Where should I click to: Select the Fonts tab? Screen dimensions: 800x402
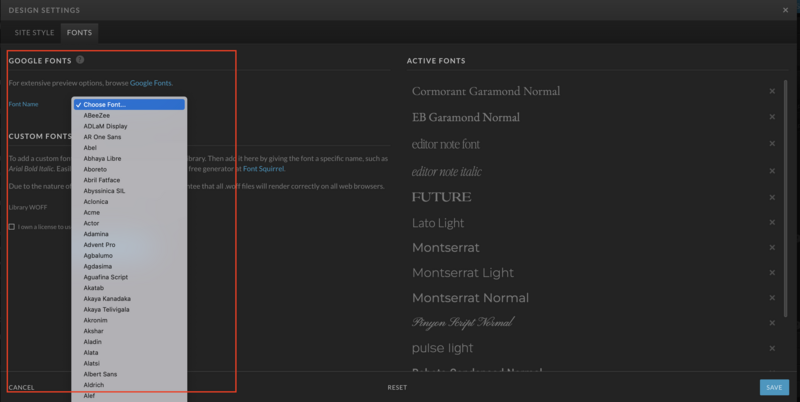pyautogui.click(x=79, y=33)
